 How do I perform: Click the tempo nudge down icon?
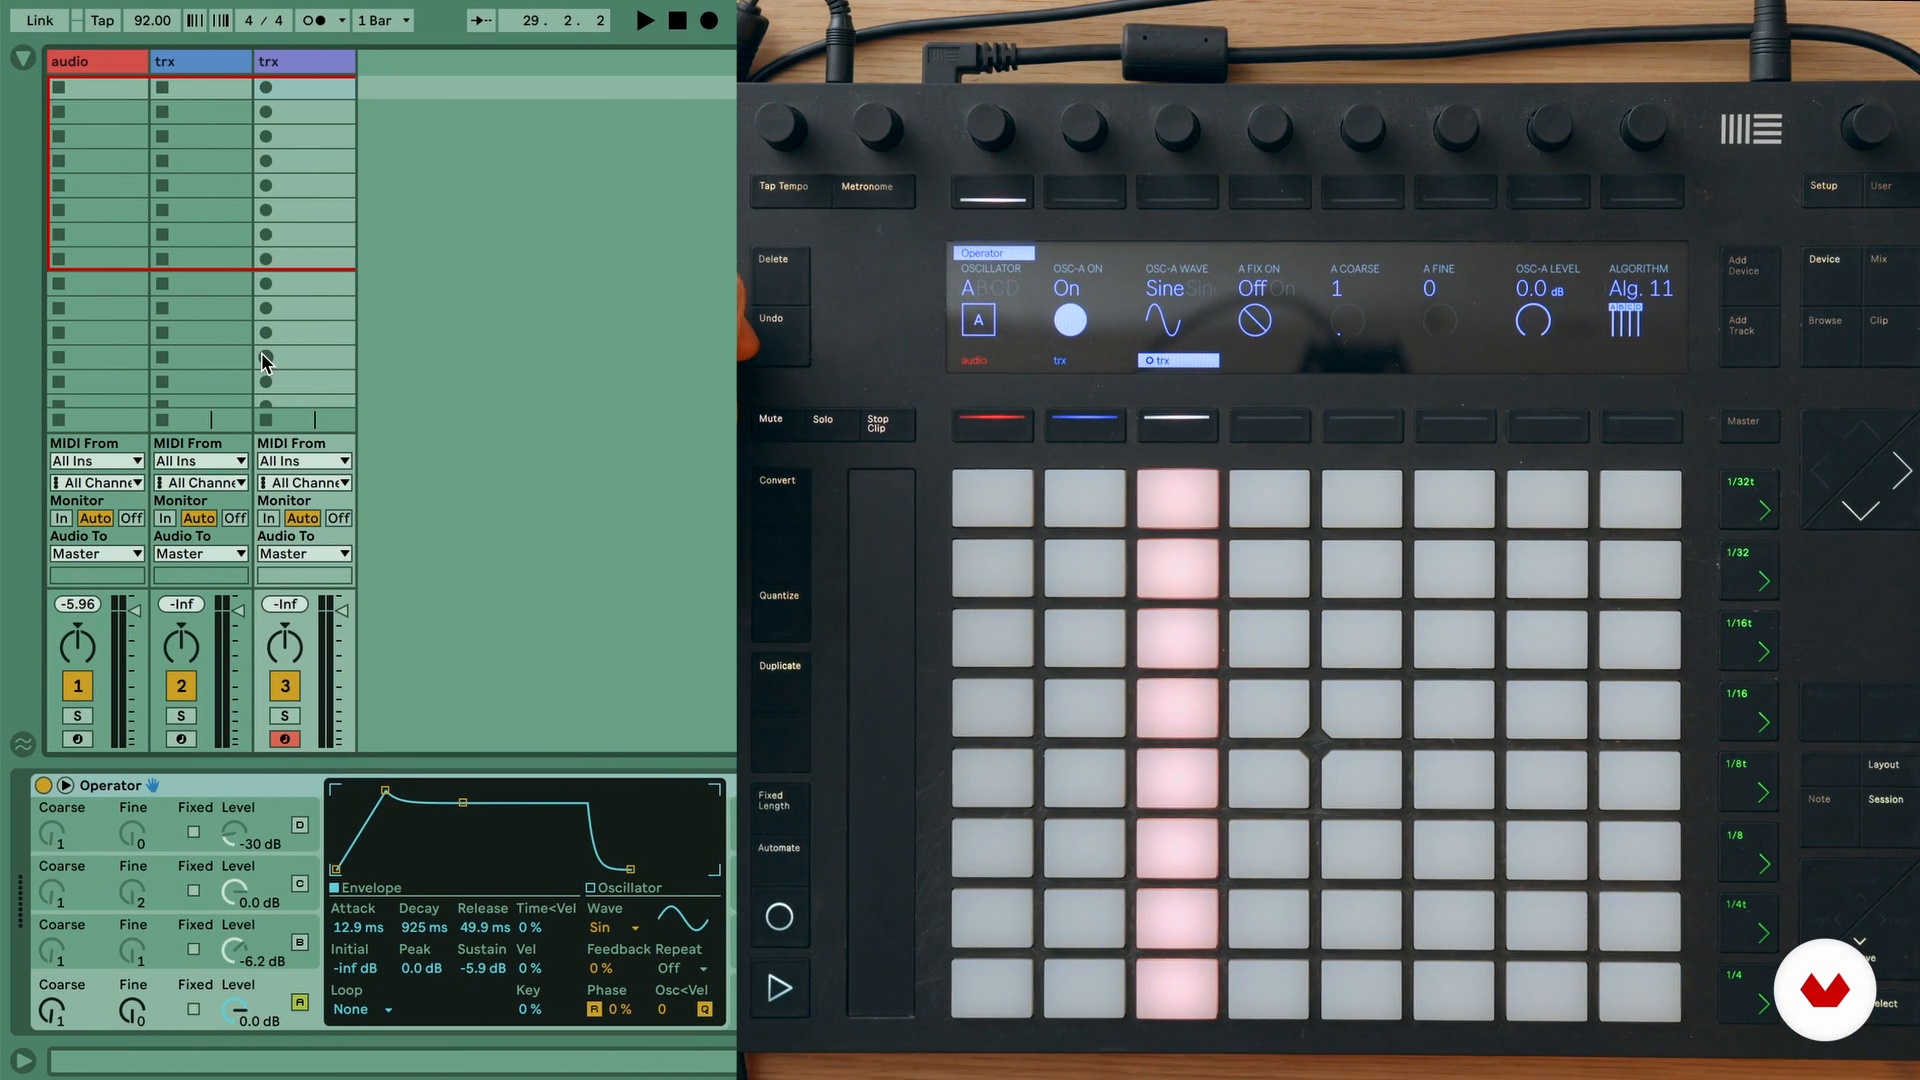(x=195, y=20)
